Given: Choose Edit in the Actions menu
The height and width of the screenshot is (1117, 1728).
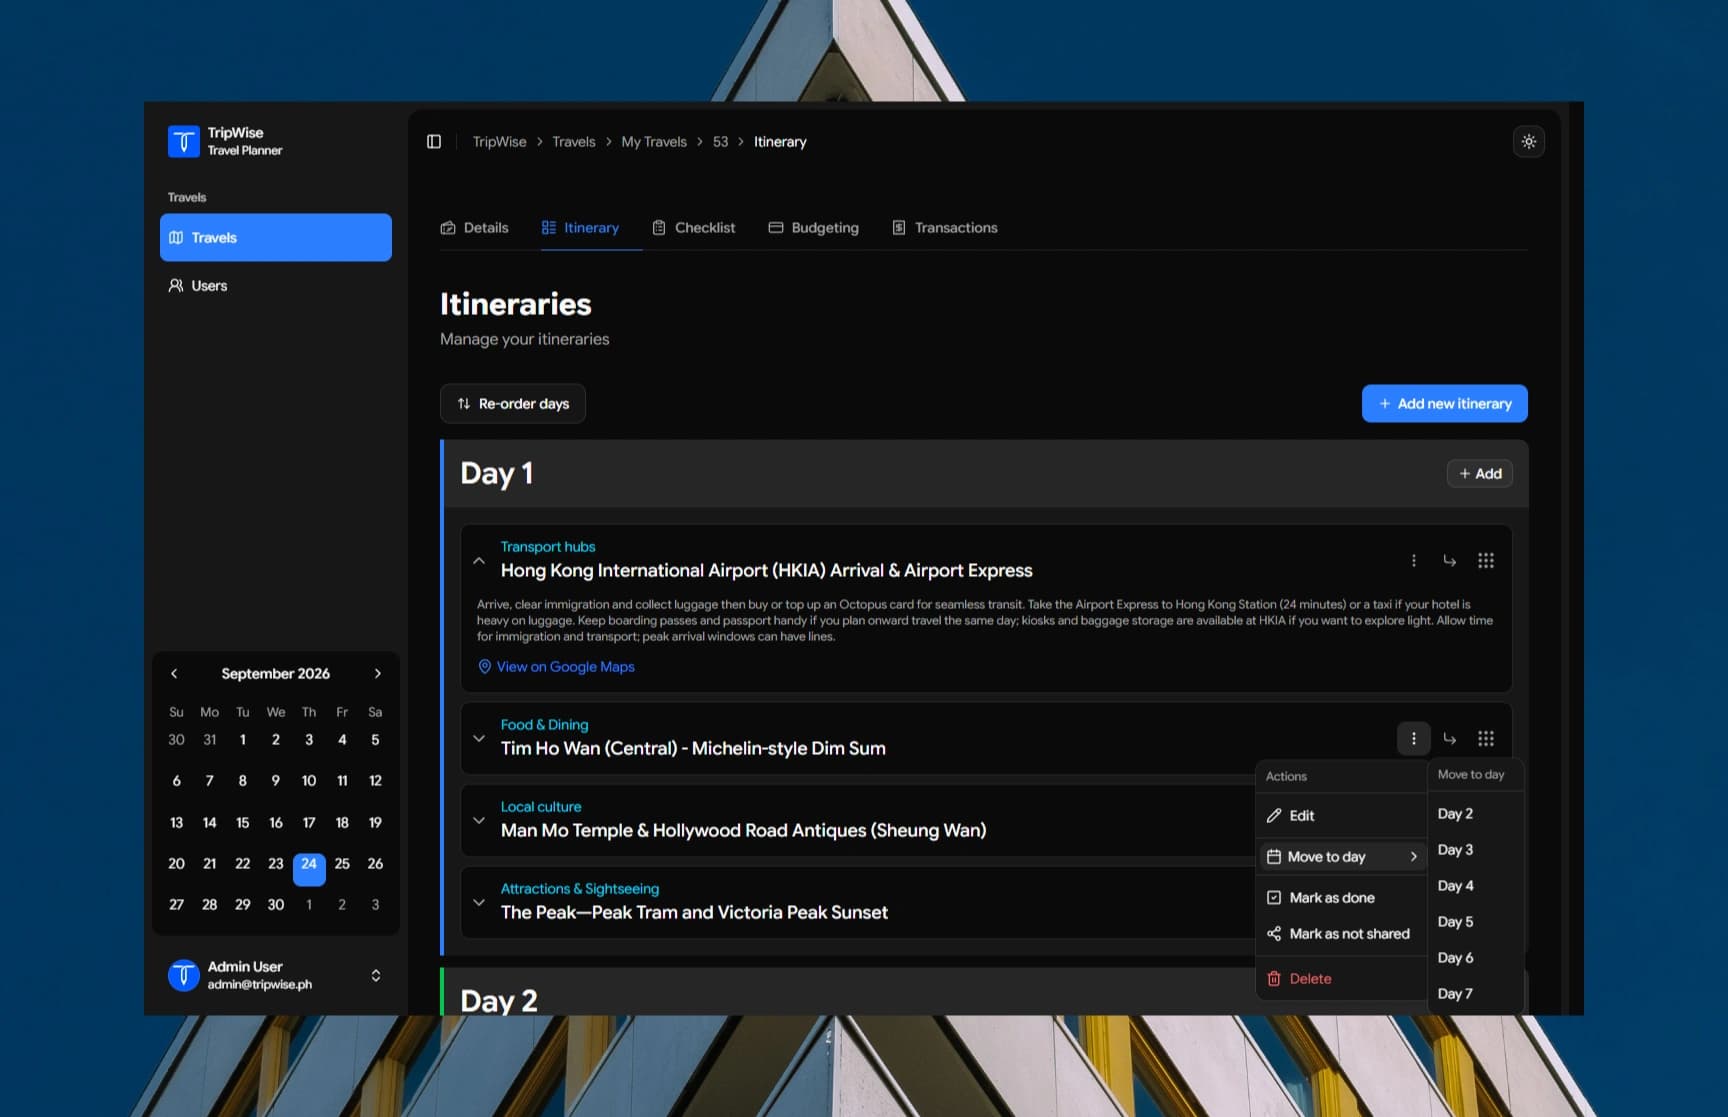Looking at the screenshot, I should [x=1341, y=816].
